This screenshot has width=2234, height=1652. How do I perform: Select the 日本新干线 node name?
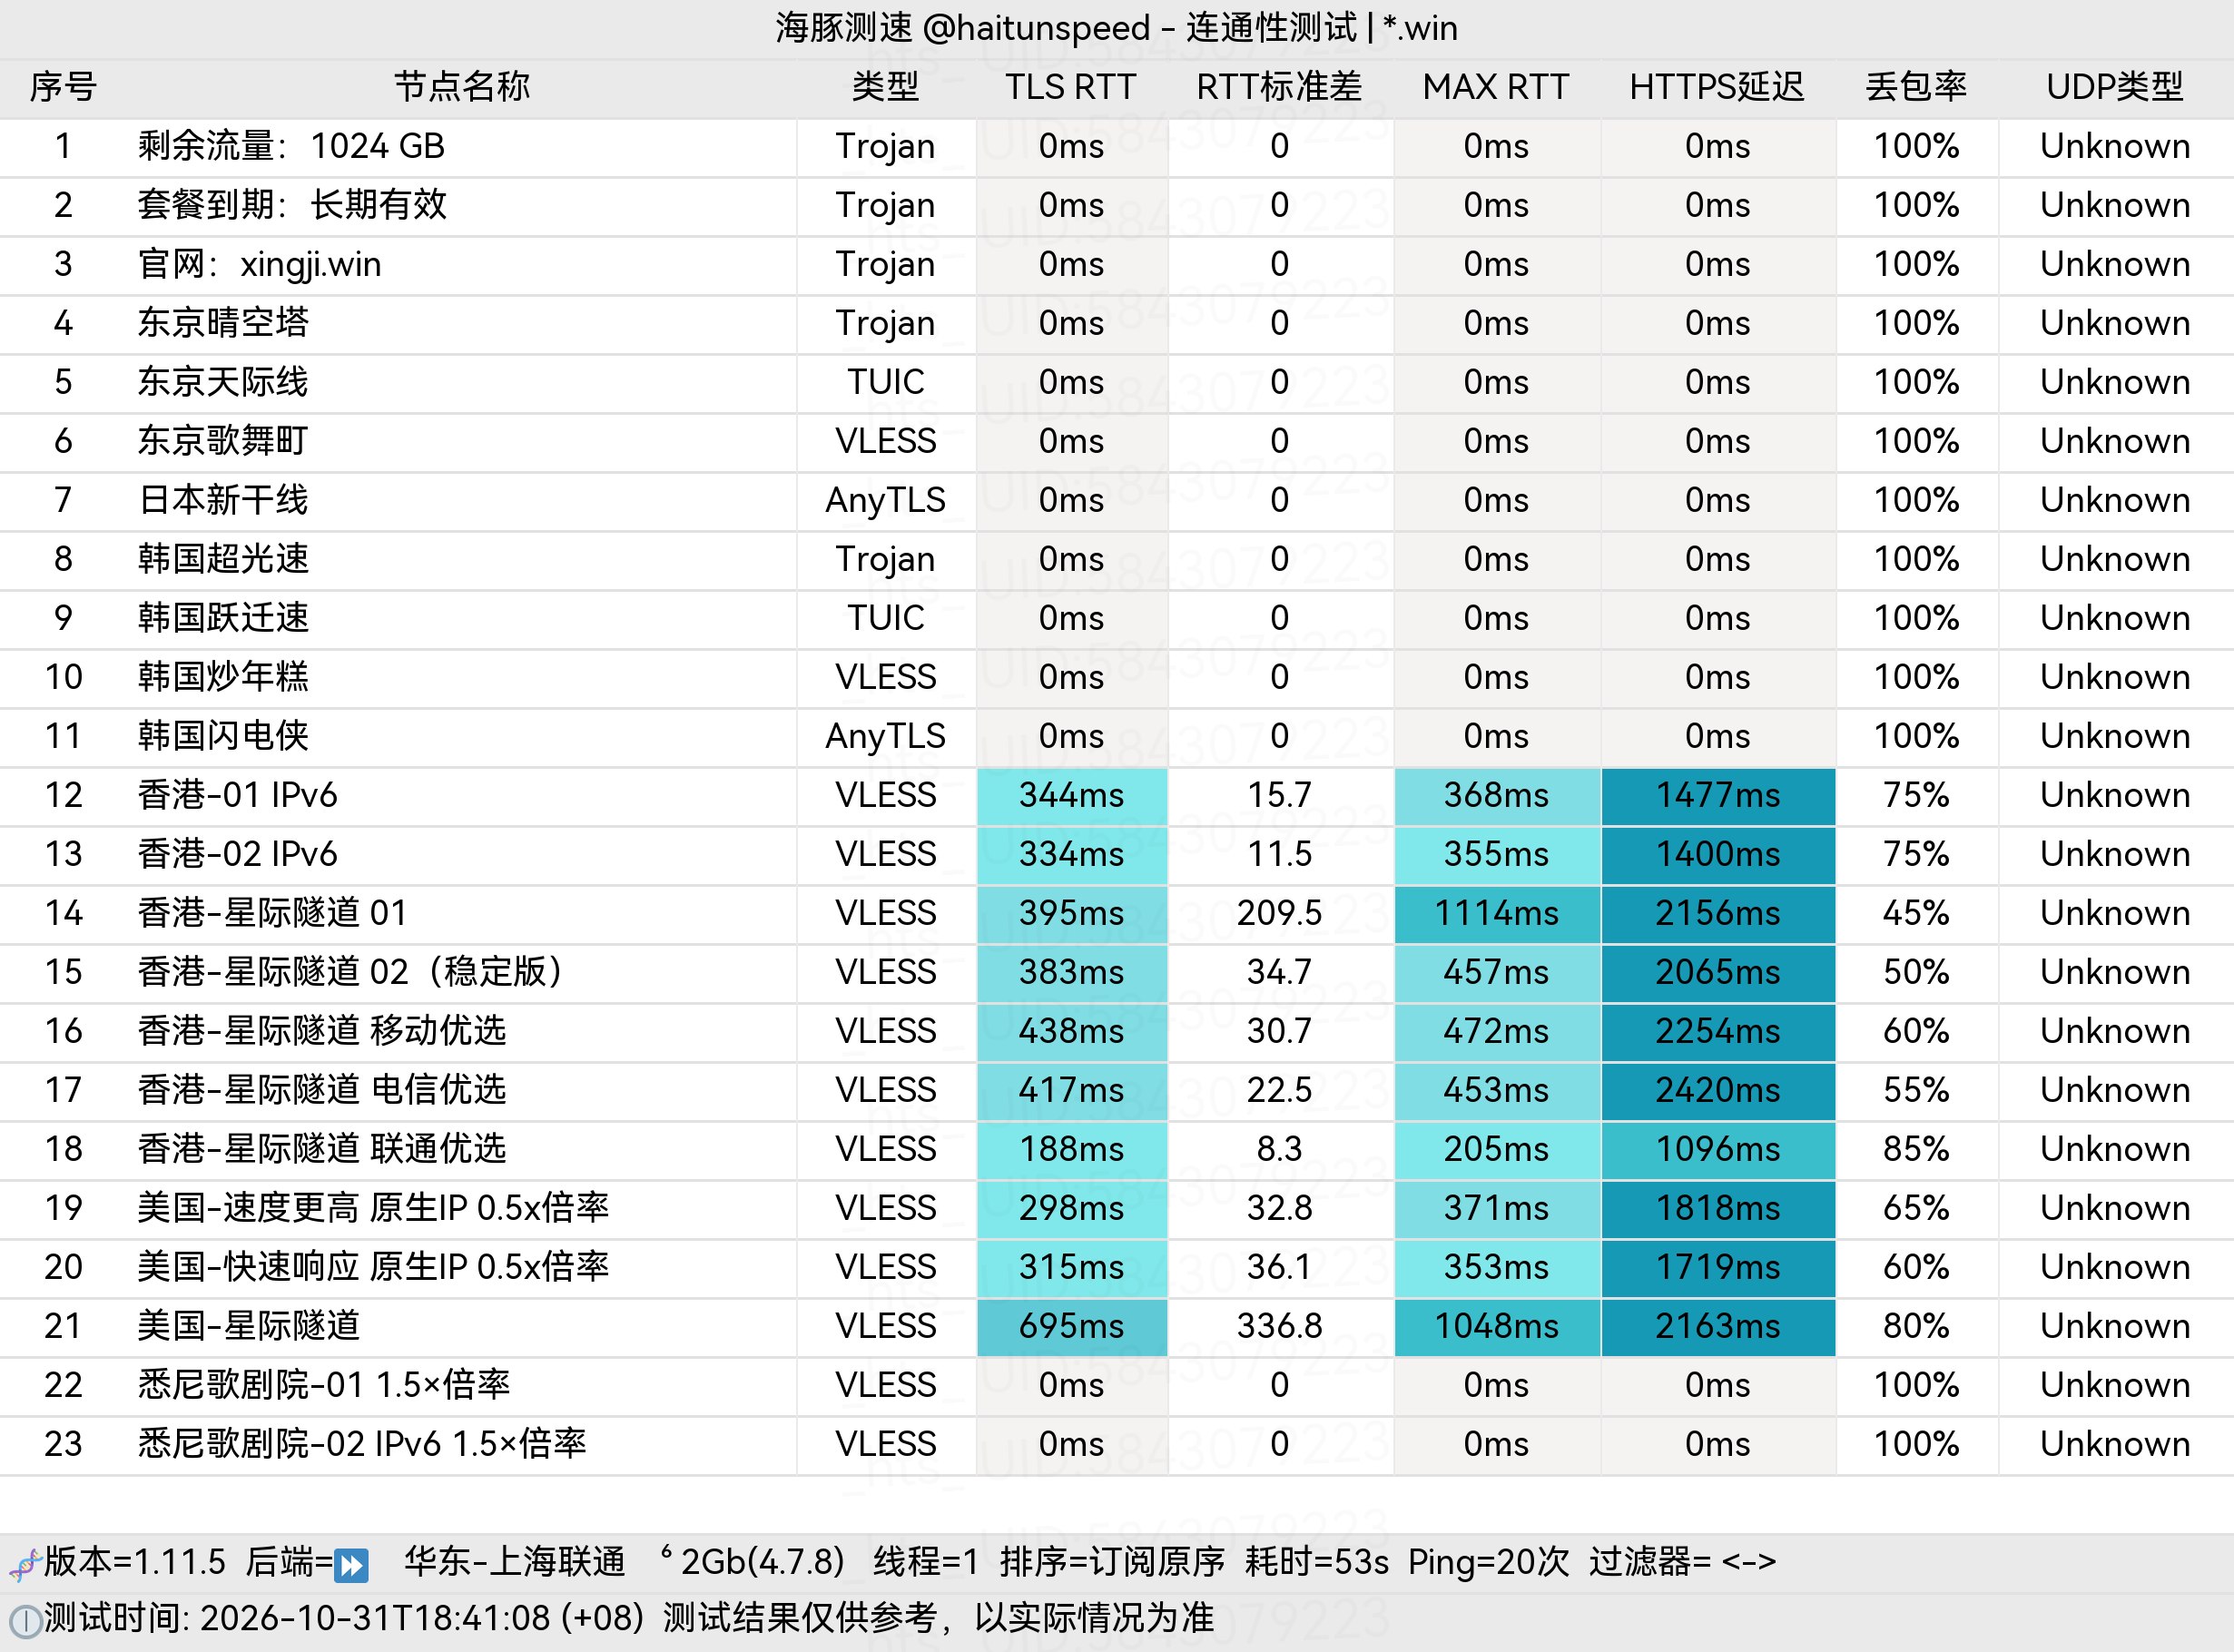(x=223, y=500)
